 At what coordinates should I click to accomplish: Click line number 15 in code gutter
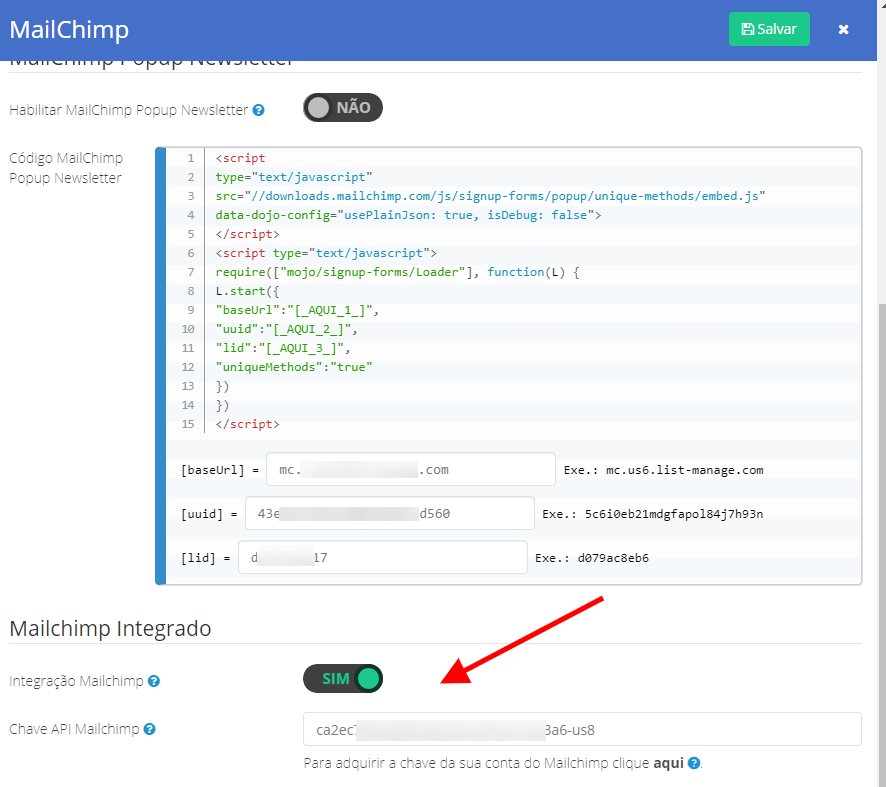188,424
